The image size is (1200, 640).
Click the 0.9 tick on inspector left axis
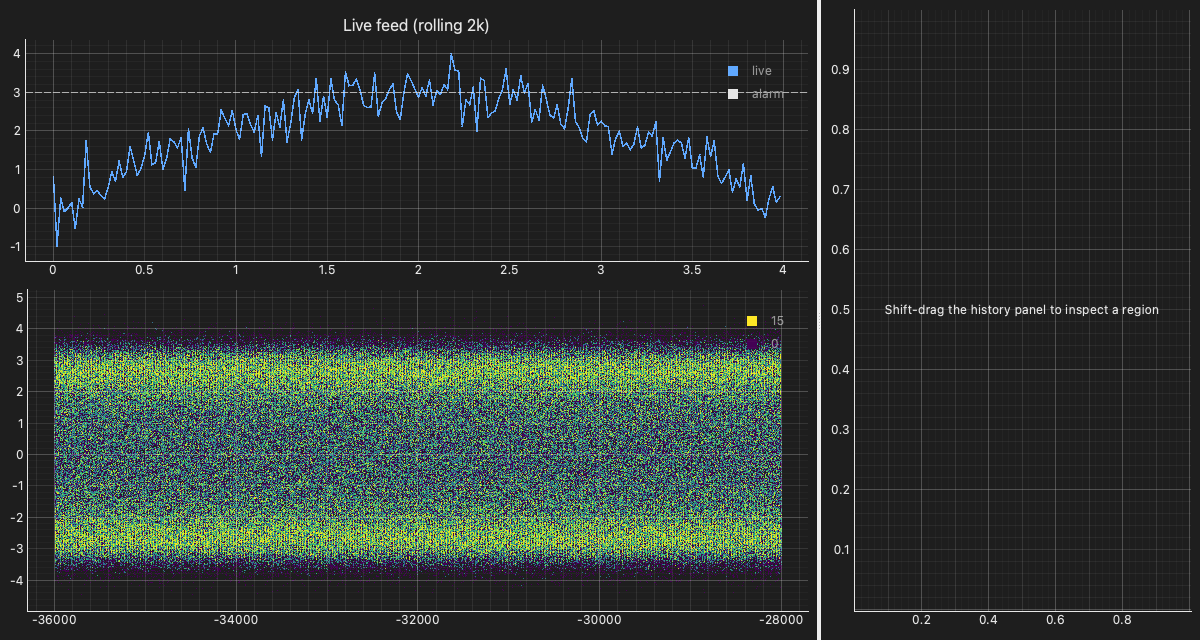point(840,70)
